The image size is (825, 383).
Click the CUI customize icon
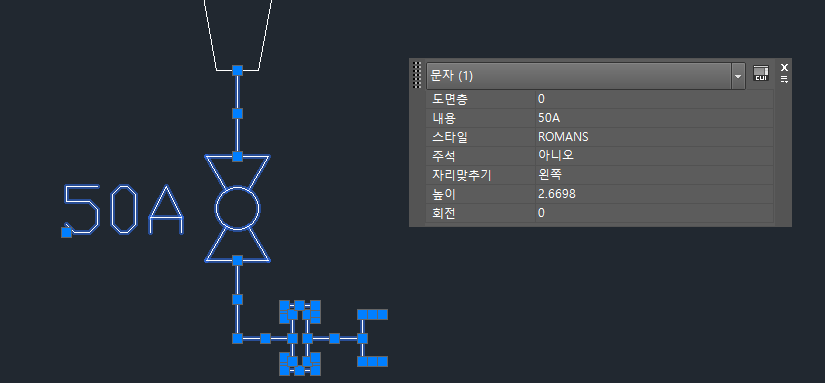click(x=760, y=73)
